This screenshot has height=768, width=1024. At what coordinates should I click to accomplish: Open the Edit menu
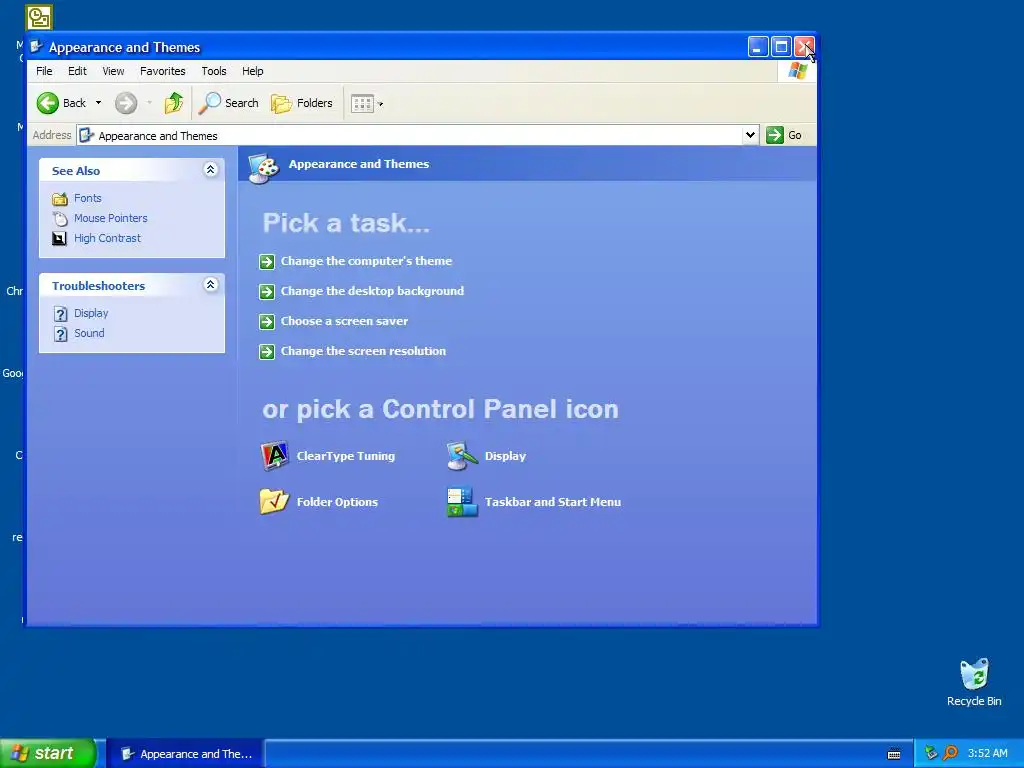click(x=77, y=71)
